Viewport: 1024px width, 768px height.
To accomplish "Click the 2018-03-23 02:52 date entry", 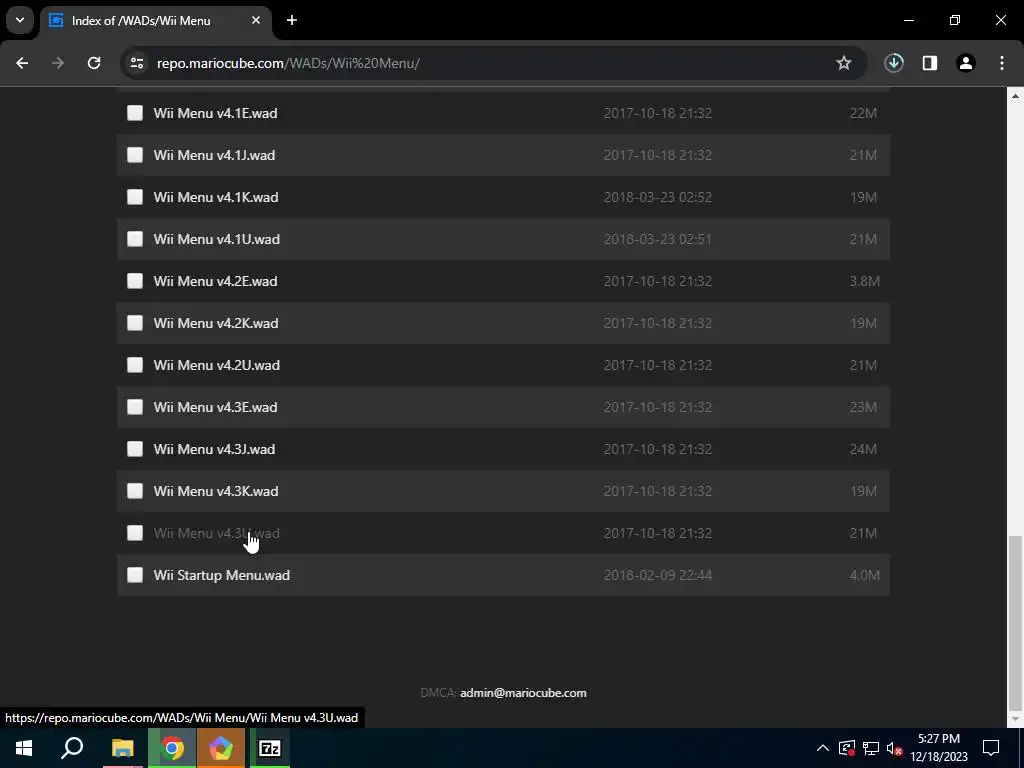I will point(658,197).
